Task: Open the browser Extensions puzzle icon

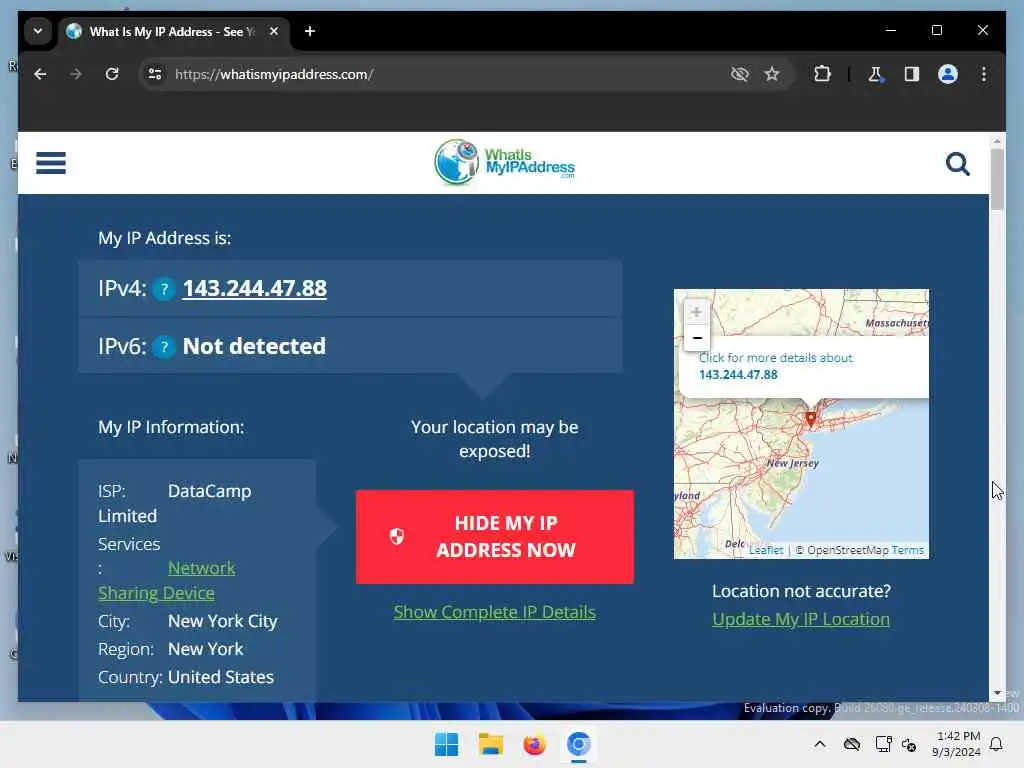Action: coord(822,74)
